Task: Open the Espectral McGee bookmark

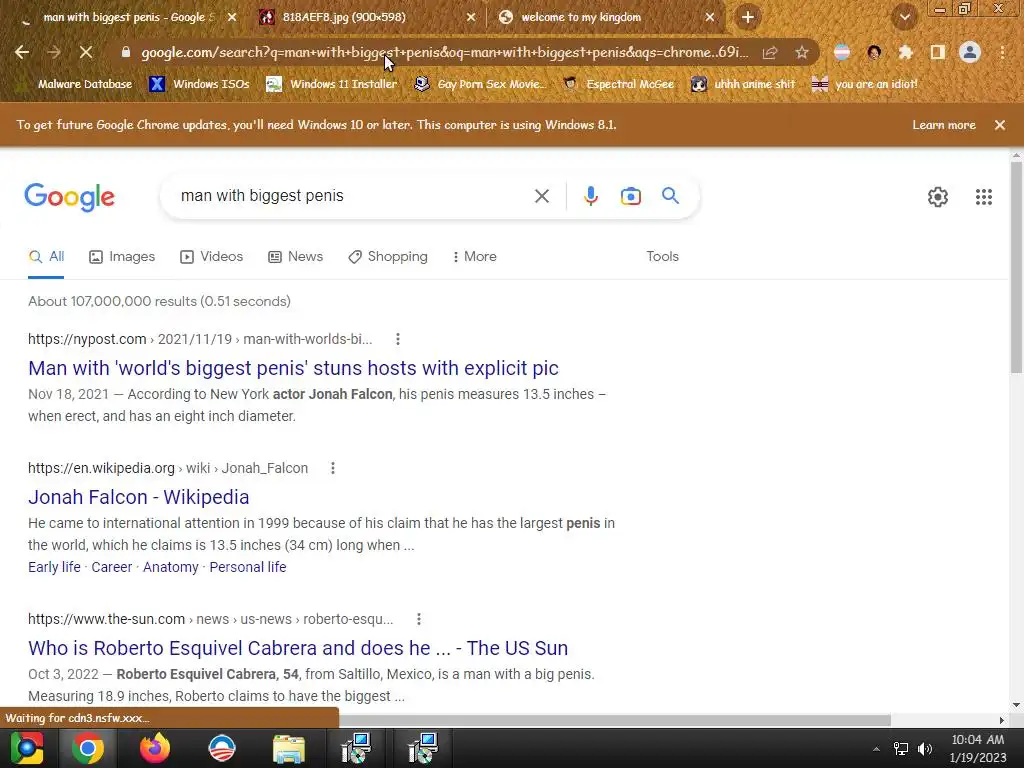Action: point(619,84)
